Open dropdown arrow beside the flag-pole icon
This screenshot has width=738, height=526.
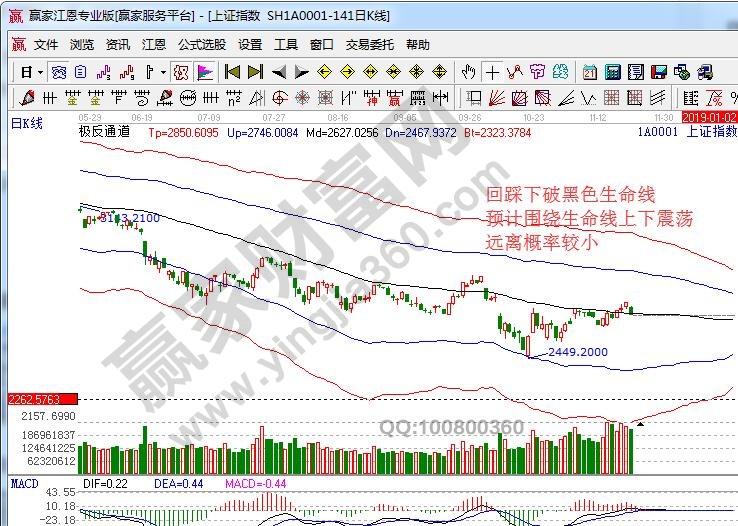[x=162, y=72]
